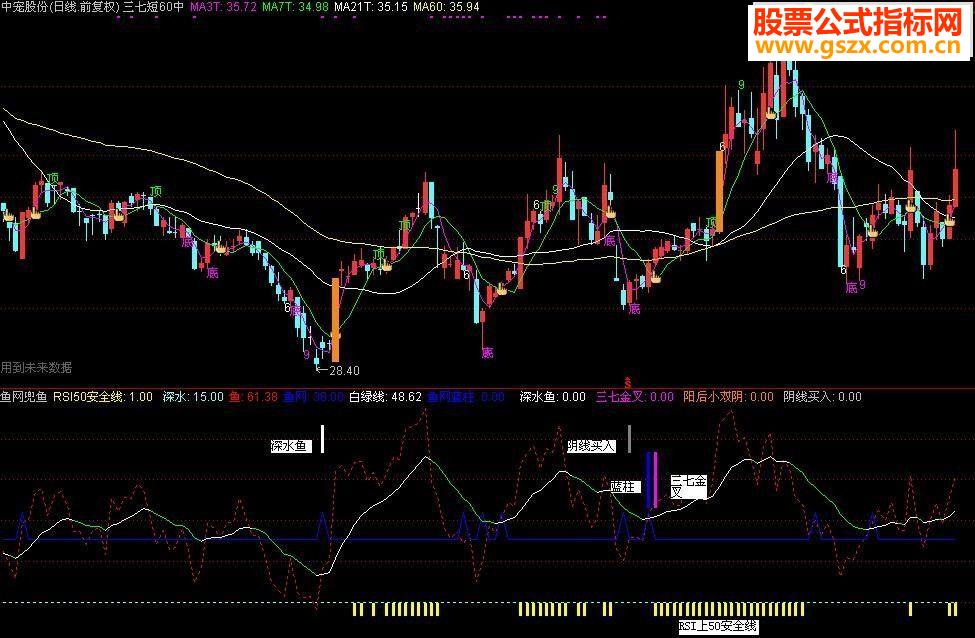
Task: Click the 深水鱼 annotation box
Action: [290, 446]
